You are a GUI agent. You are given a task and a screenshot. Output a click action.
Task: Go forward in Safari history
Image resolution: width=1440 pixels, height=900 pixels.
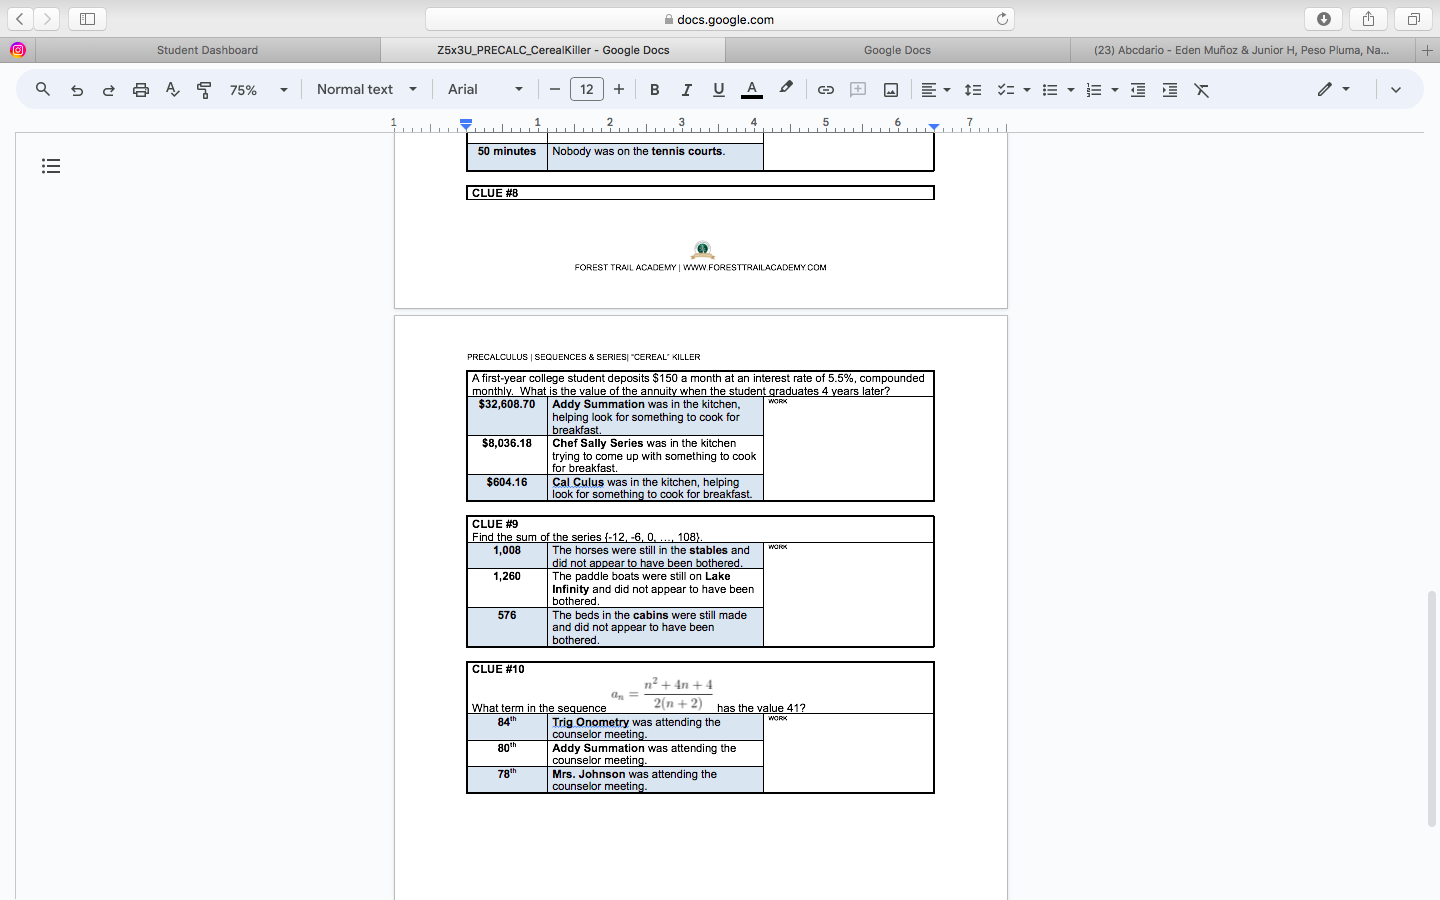(x=46, y=18)
